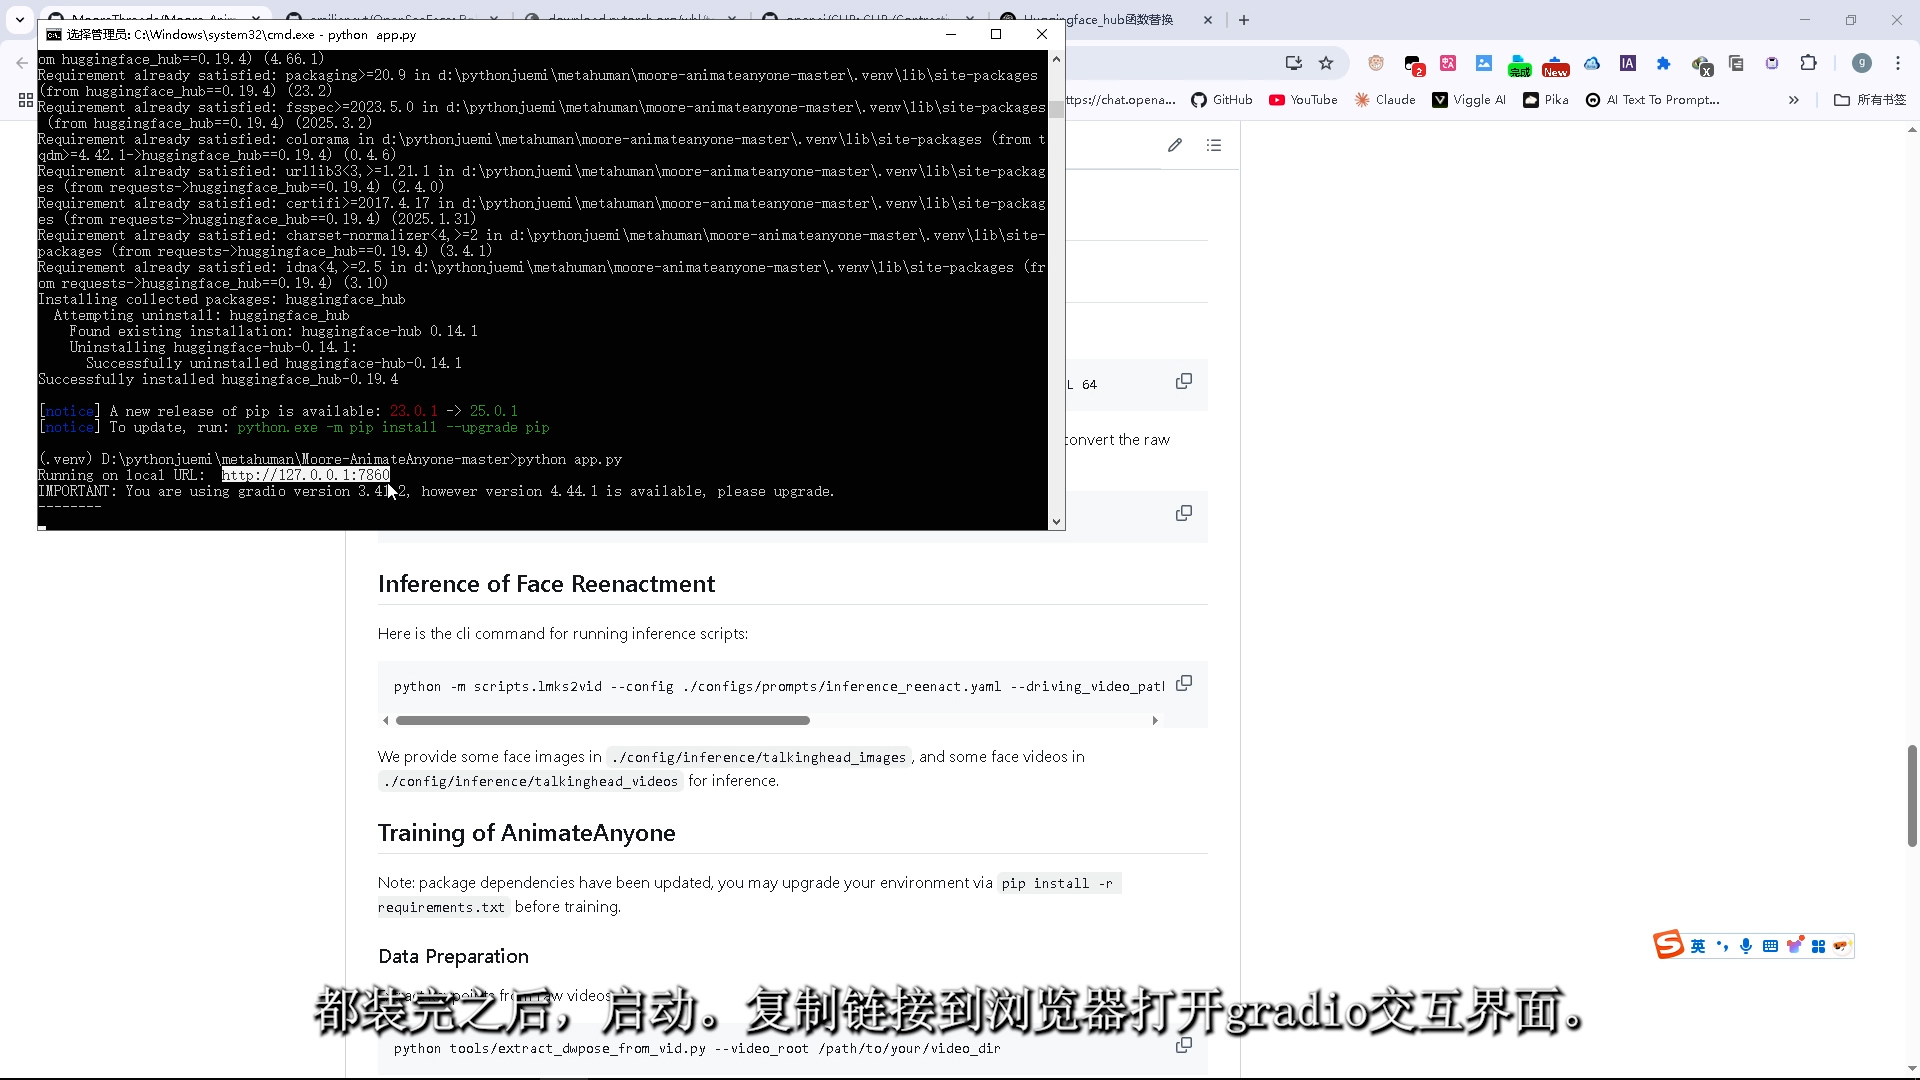Open the README outline list icon
The image size is (1920, 1080).
1214,146
